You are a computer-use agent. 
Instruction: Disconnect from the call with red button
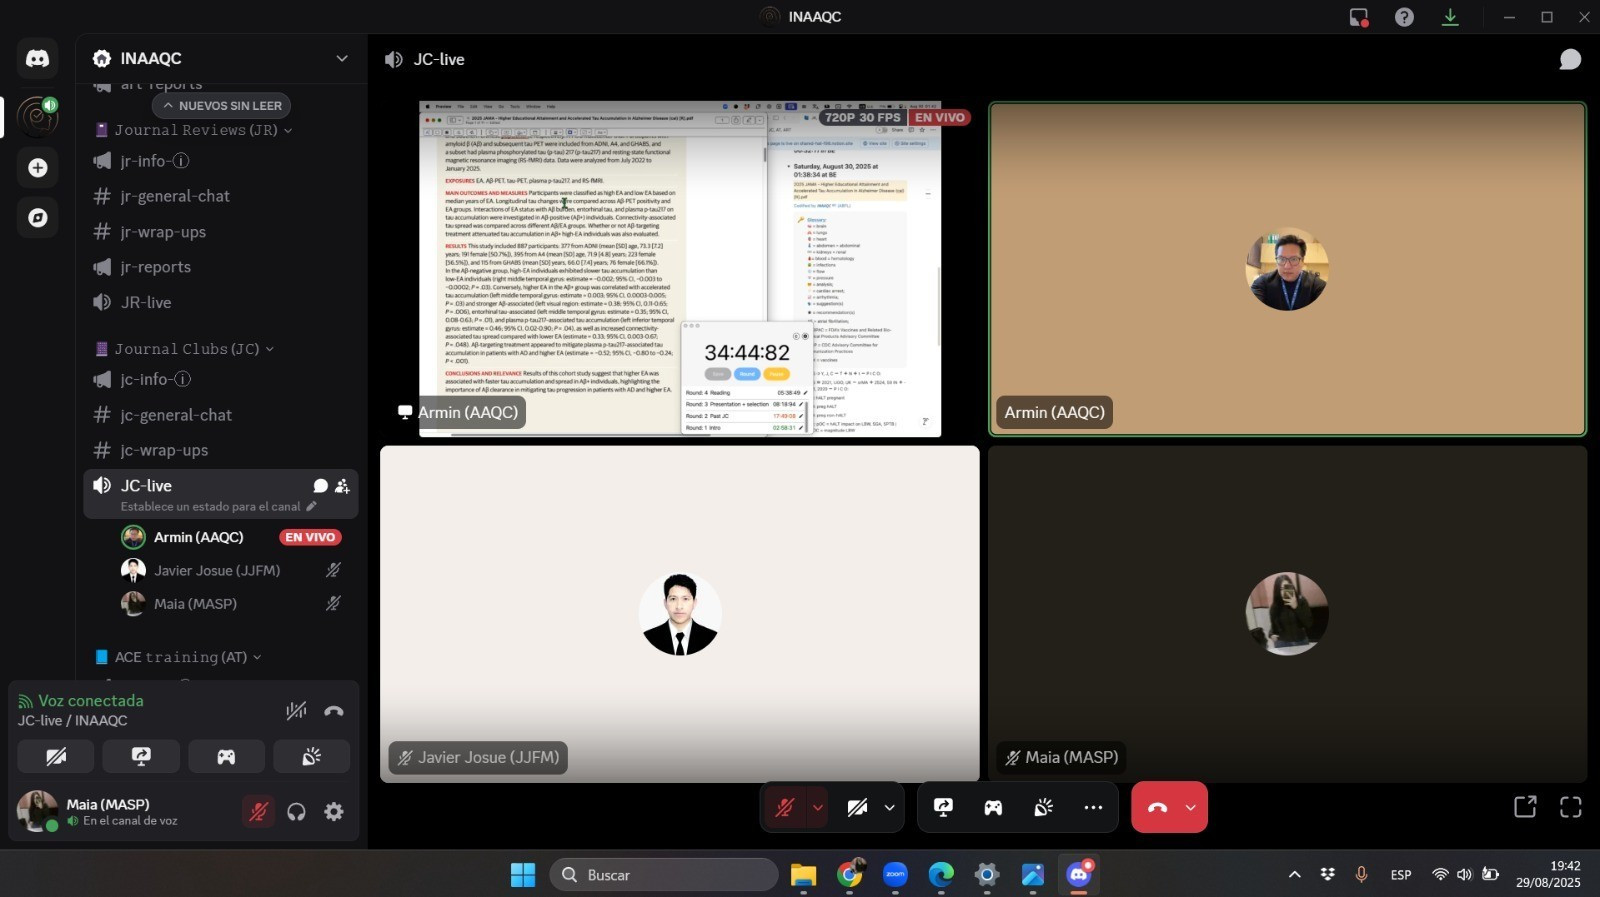pyautogui.click(x=1157, y=807)
